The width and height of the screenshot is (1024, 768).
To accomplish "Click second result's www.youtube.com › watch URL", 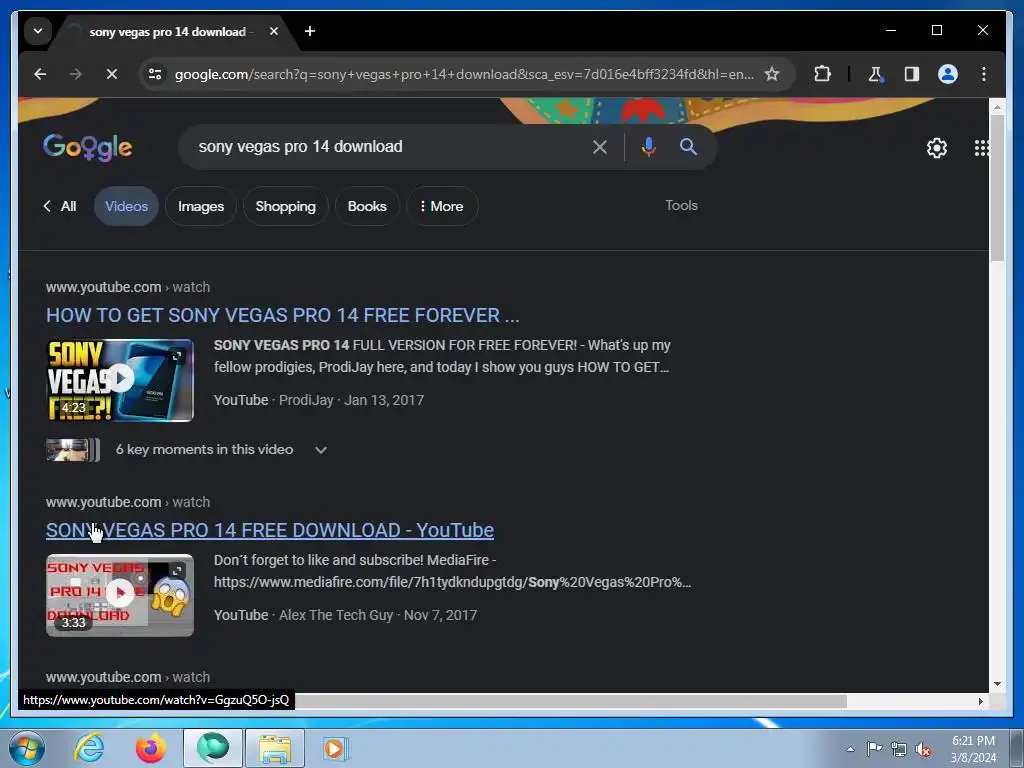I will coord(127,502).
